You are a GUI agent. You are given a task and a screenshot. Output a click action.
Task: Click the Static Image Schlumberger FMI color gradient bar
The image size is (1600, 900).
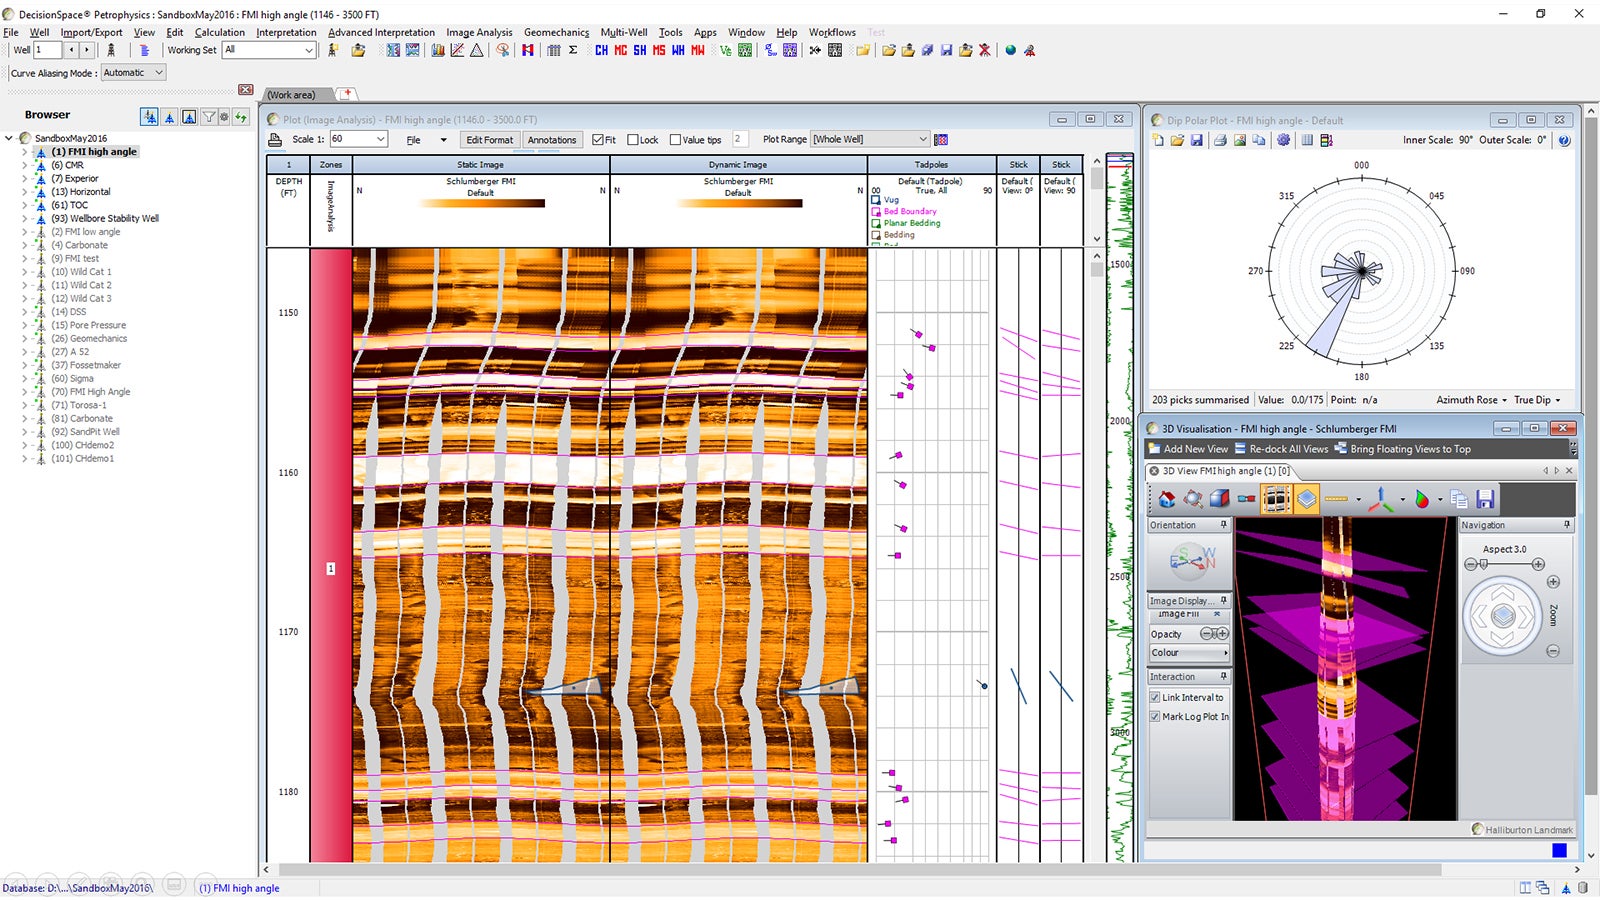481,203
